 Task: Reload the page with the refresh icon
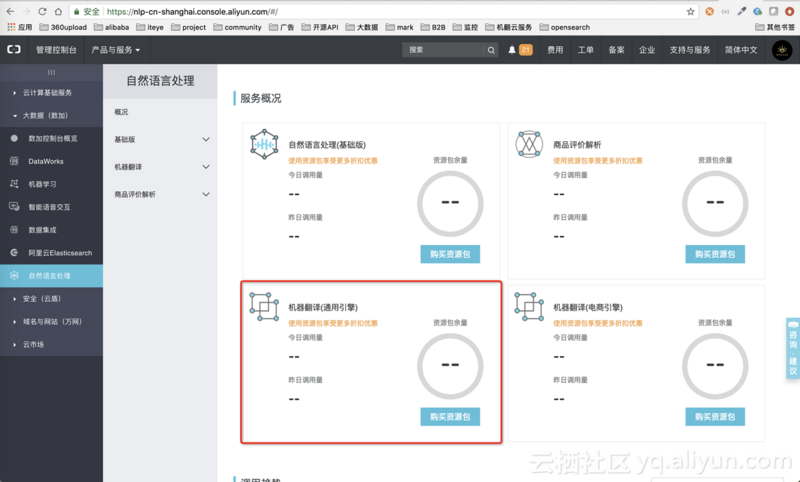tap(42, 11)
